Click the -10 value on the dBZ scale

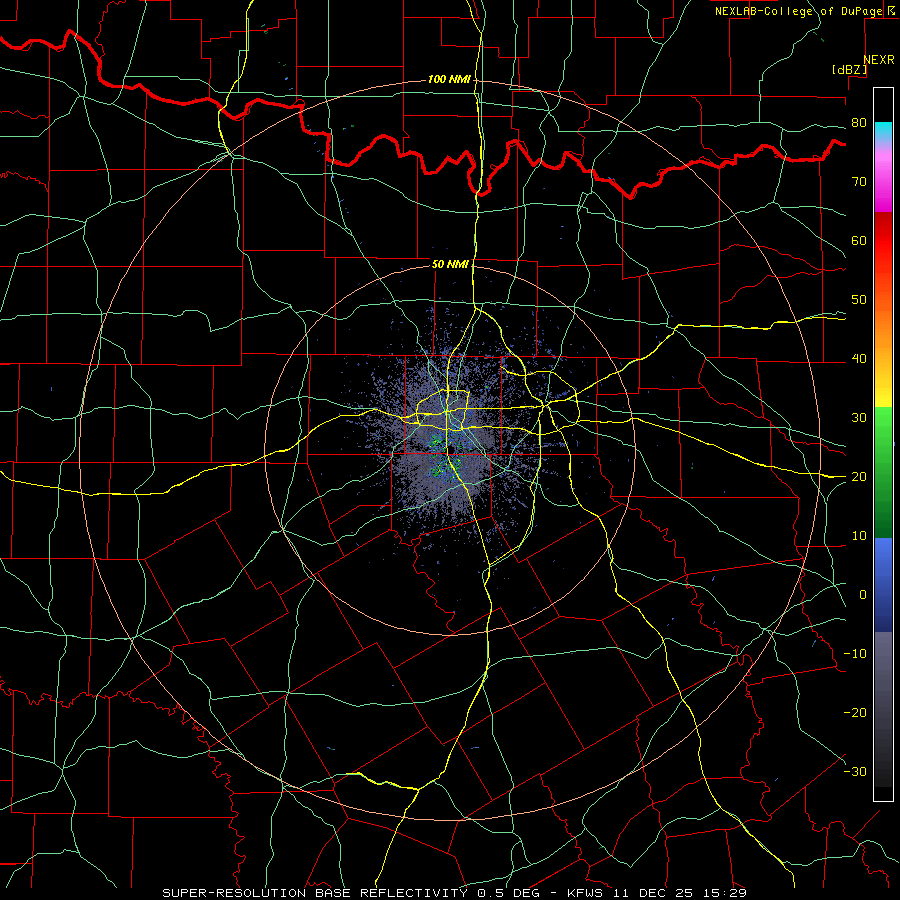tap(855, 654)
